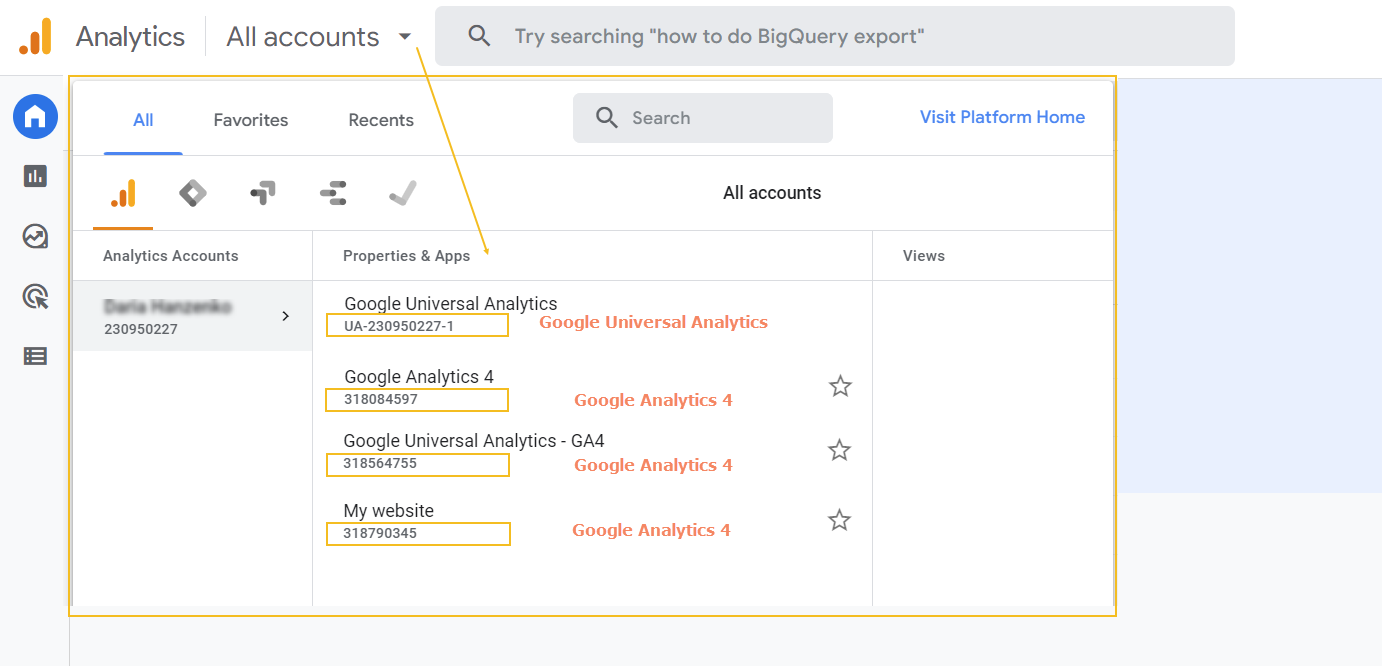Click the account picker Search field
The image size is (1382, 666).
click(x=703, y=118)
